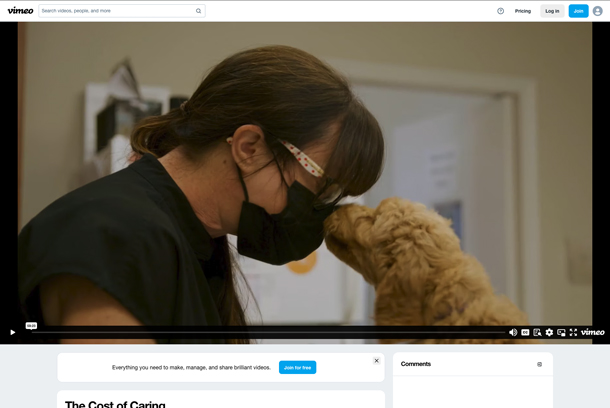The image size is (610, 408).
Task: Dismiss the promo banner with the X
Action: 376,361
